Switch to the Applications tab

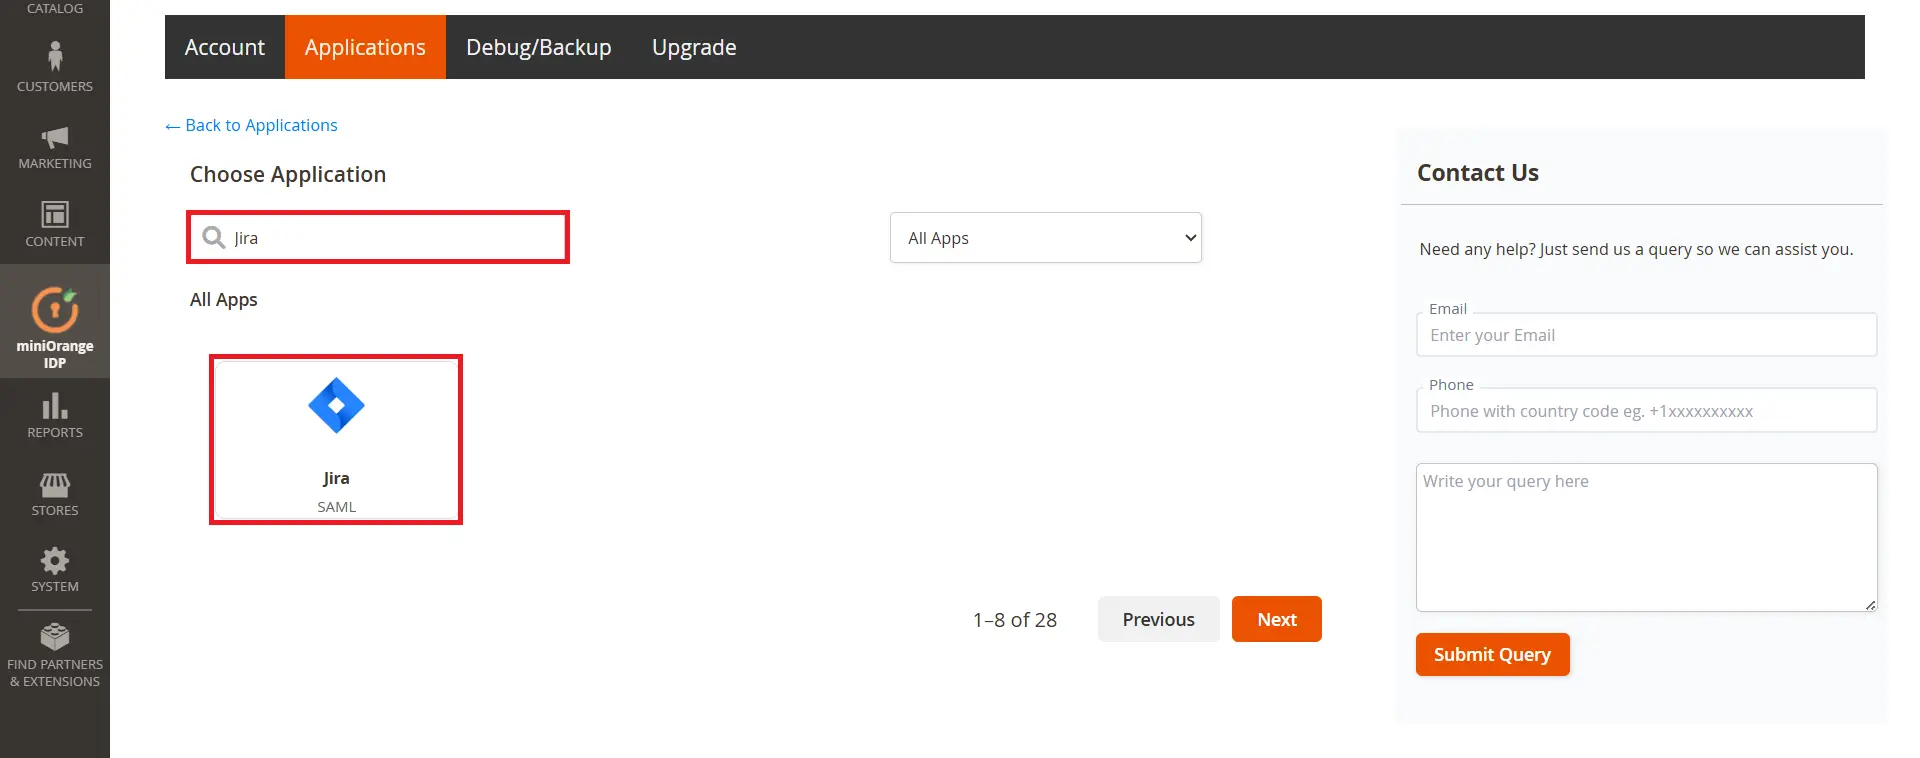(365, 47)
